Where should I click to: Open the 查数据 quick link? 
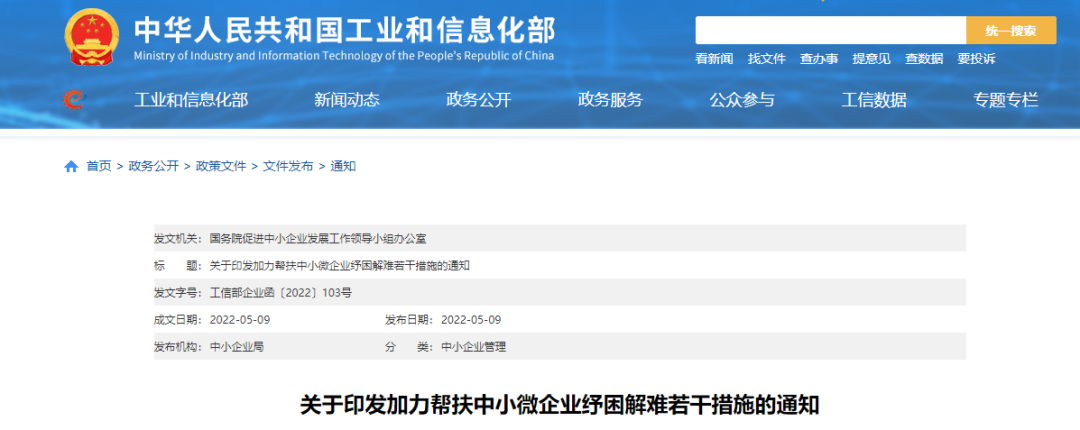(x=924, y=59)
